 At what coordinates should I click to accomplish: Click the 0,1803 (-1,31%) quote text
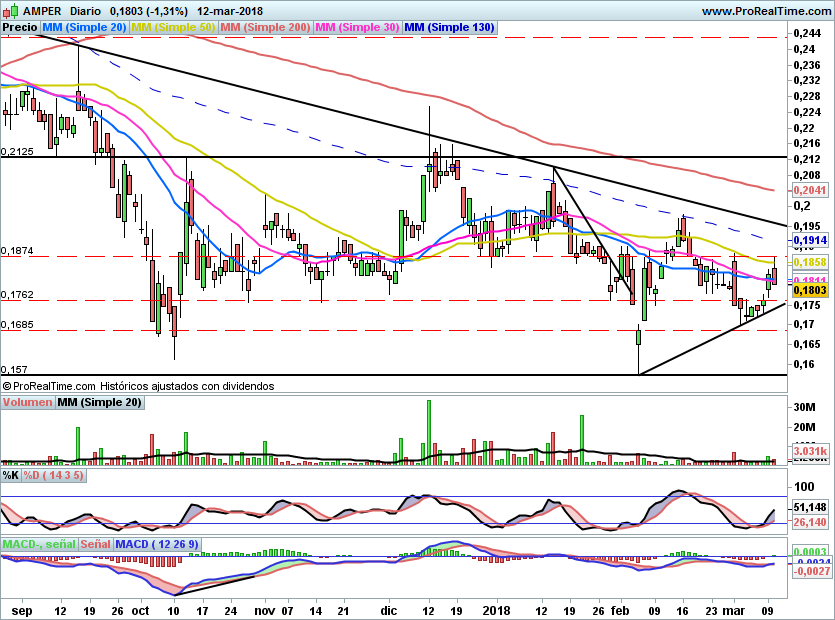[149, 11]
